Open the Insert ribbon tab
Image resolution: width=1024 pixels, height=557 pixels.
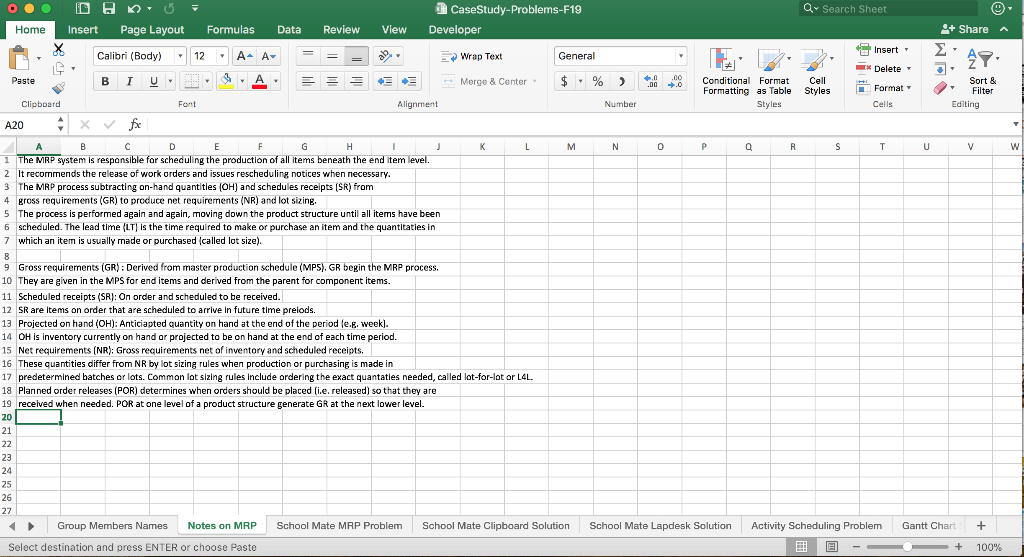[x=83, y=29]
